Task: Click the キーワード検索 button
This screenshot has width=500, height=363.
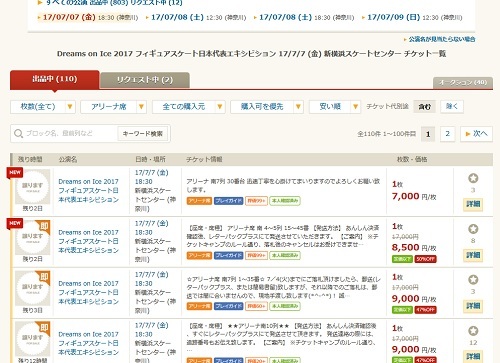Action: (143, 134)
